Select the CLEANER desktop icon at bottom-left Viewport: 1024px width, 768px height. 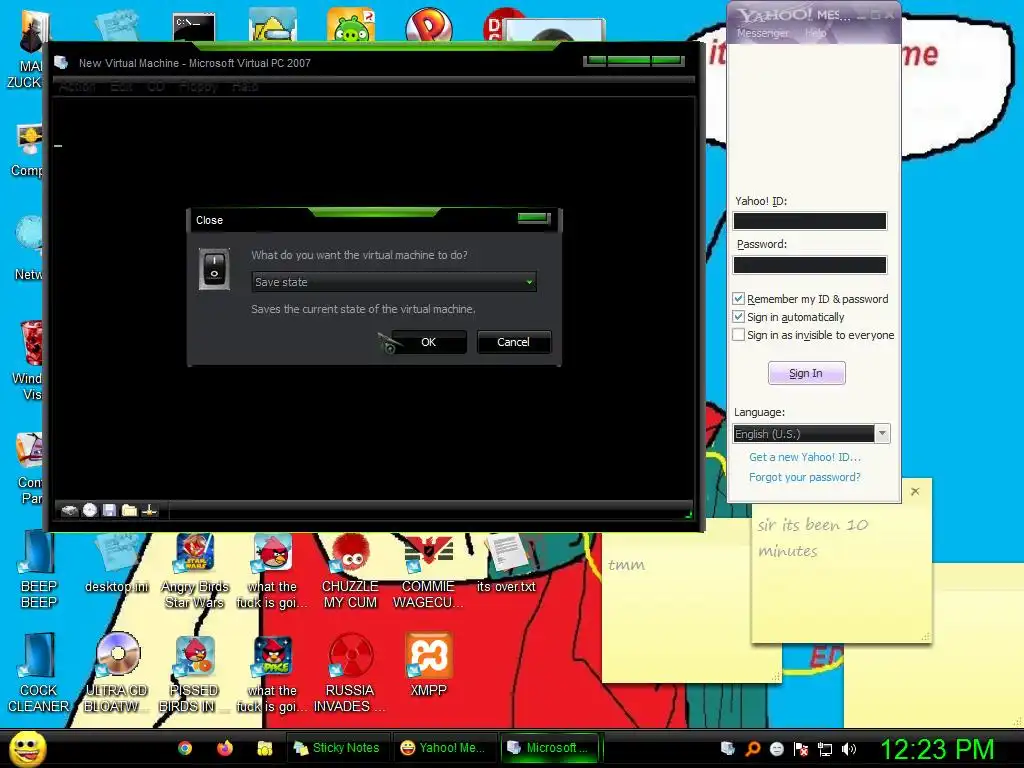(x=38, y=674)
